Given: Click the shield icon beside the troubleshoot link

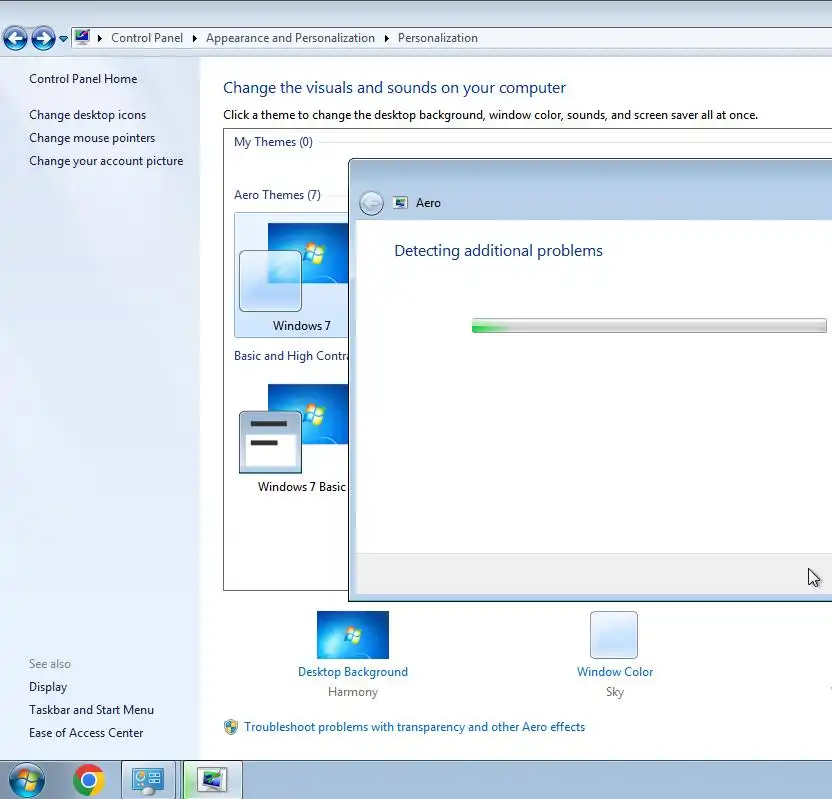Looking at the screenshot, I should pyautogui.click(x=231, y=727).
